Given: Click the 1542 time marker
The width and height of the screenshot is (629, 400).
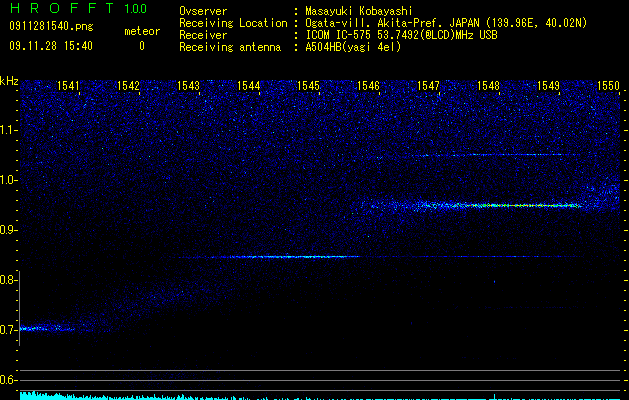Looking at the screenshot, I should (128, 86).
